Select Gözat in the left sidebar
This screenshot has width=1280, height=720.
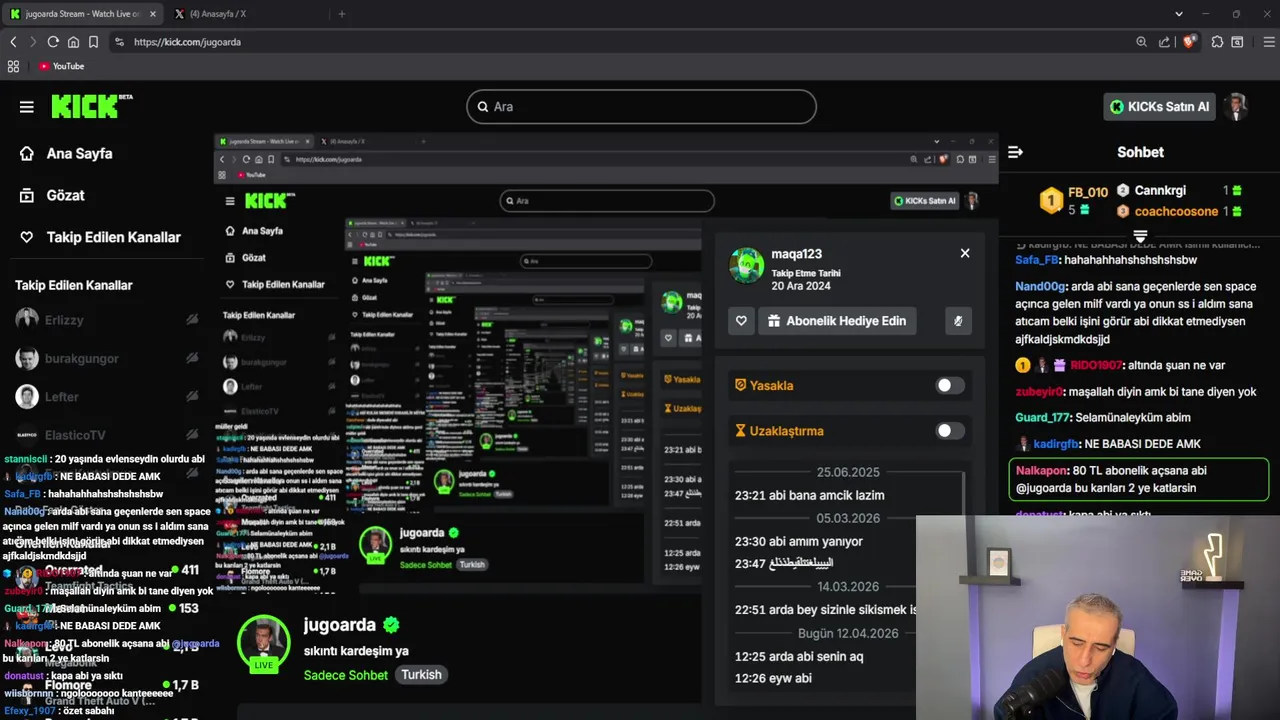52,195
